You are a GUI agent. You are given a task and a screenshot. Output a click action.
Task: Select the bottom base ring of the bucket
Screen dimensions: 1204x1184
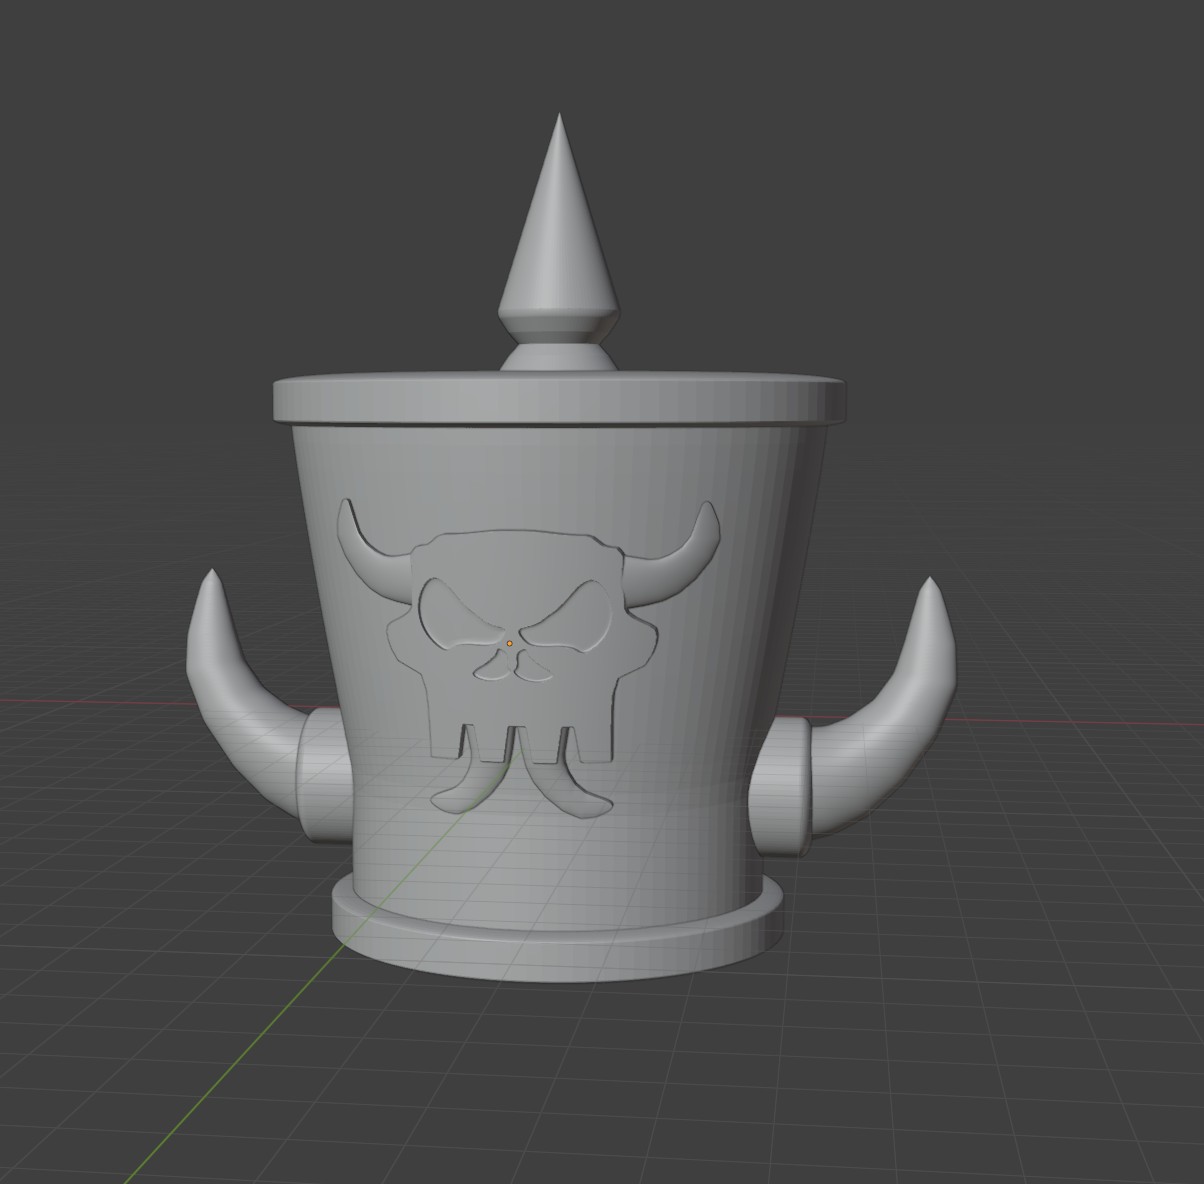click(557, 930)
